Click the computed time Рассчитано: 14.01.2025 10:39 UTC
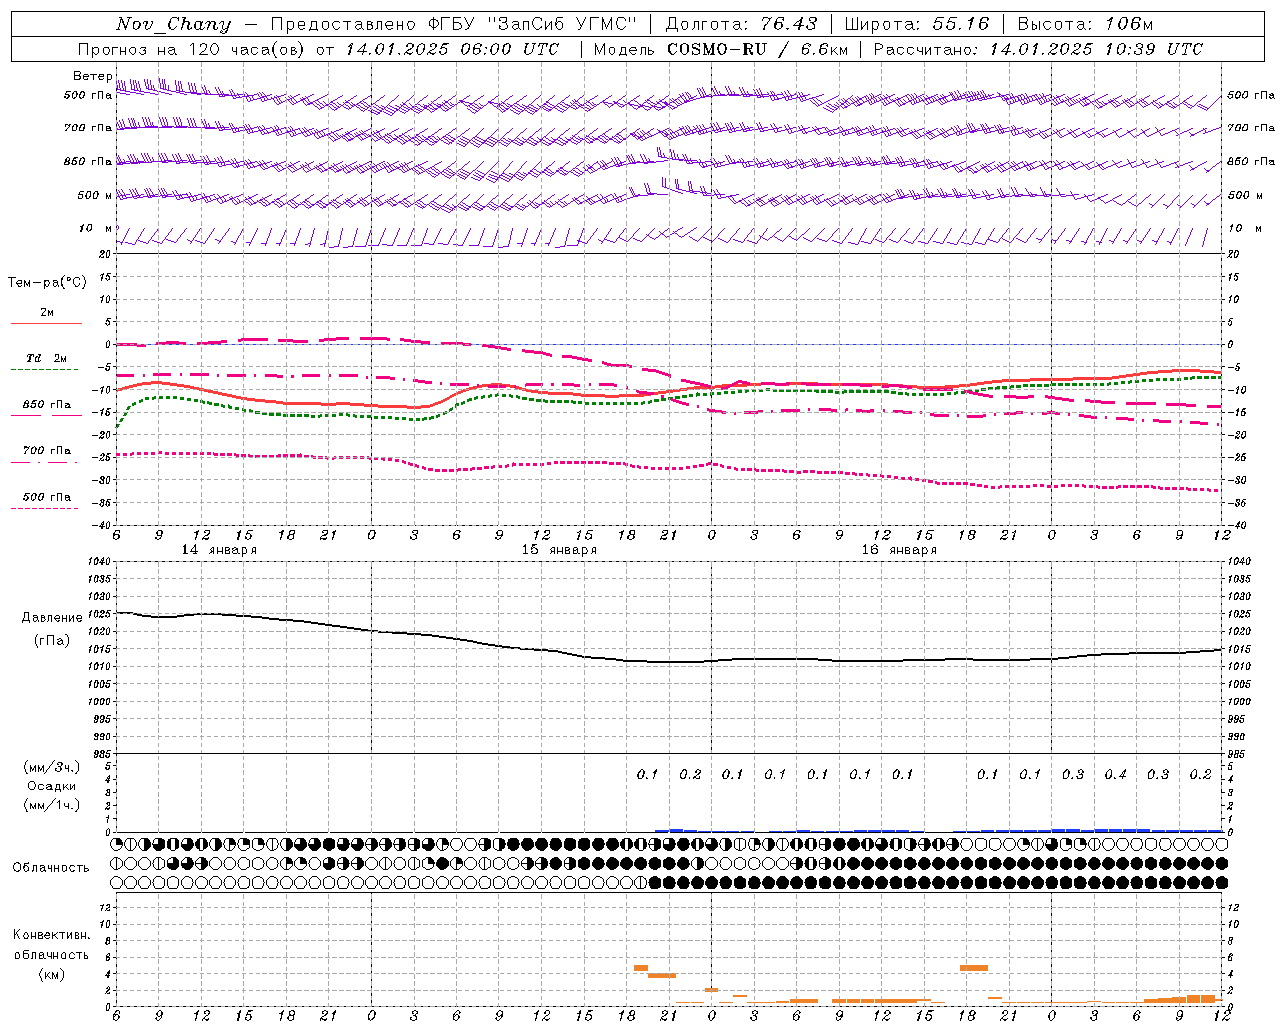The width and height of the screenshot is (1280, 1024). coord(1038,49)
